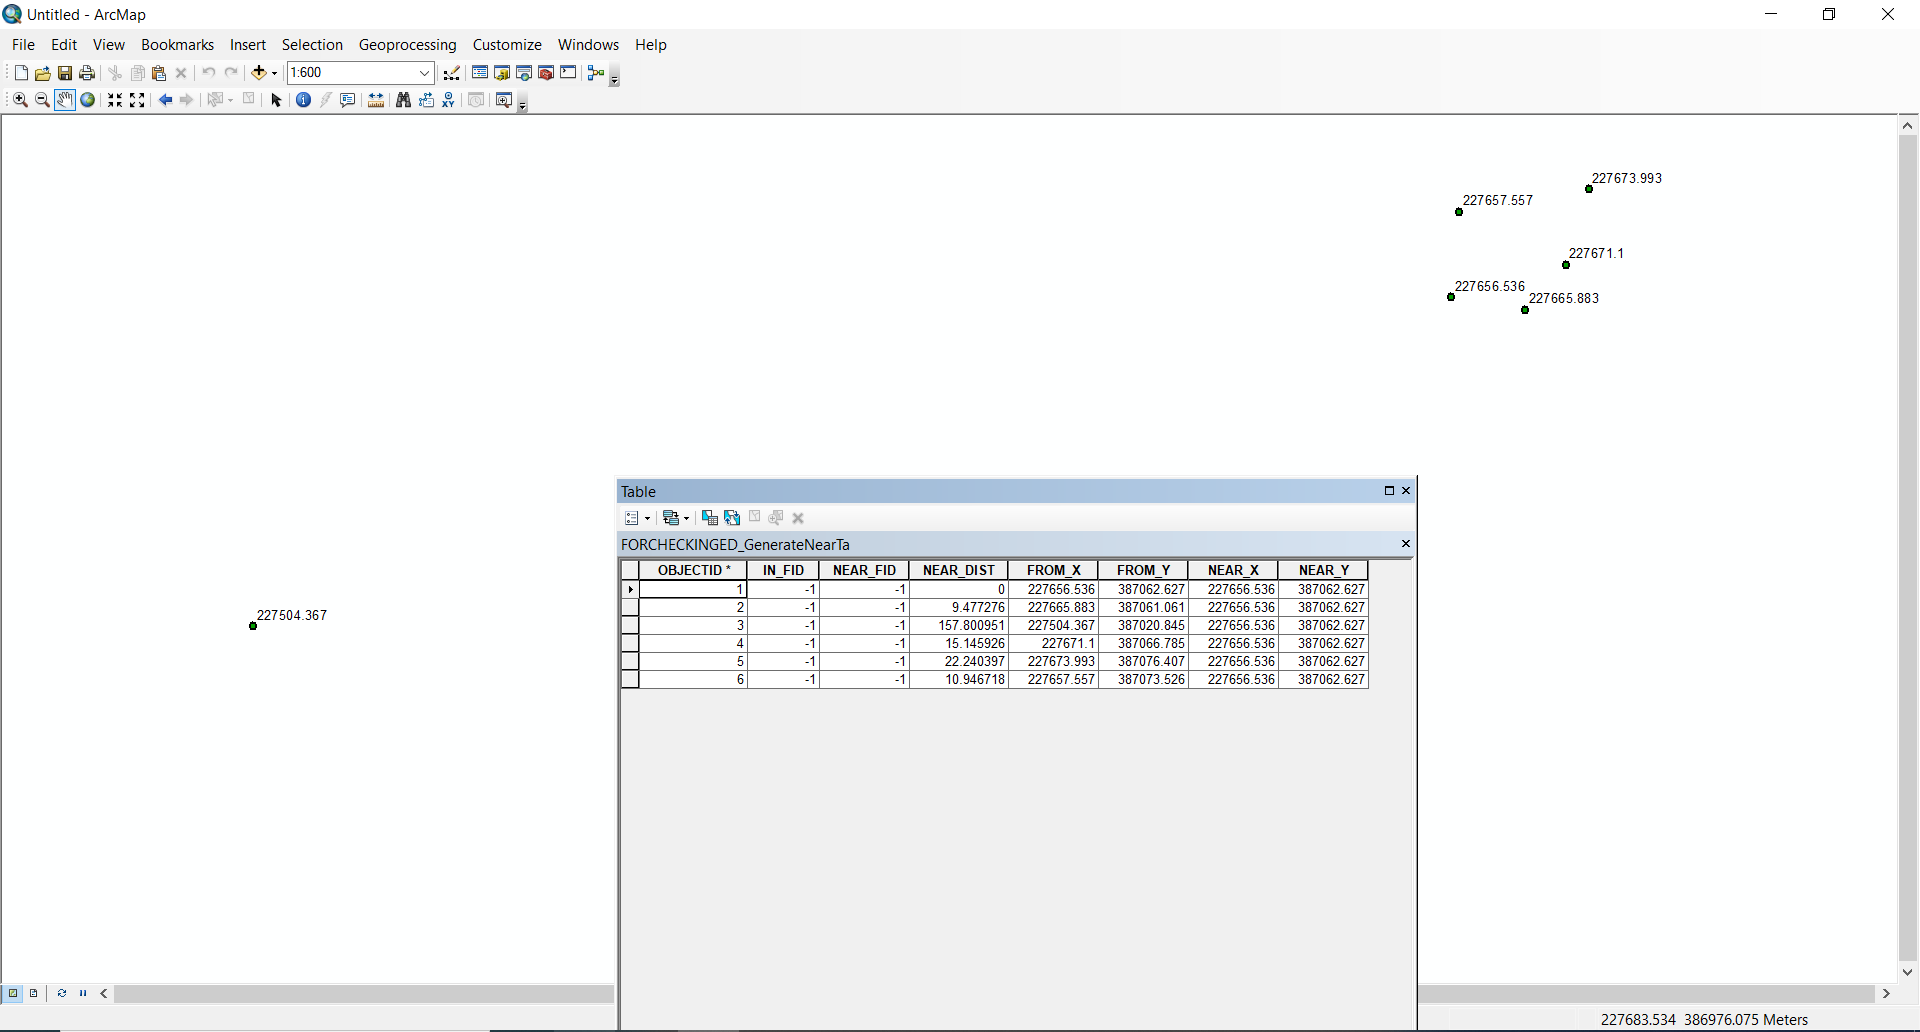Click Fixed Zoom In arrows icon
The height and width of the screenshot is (1032, 1920).
[x=115, y=100]
